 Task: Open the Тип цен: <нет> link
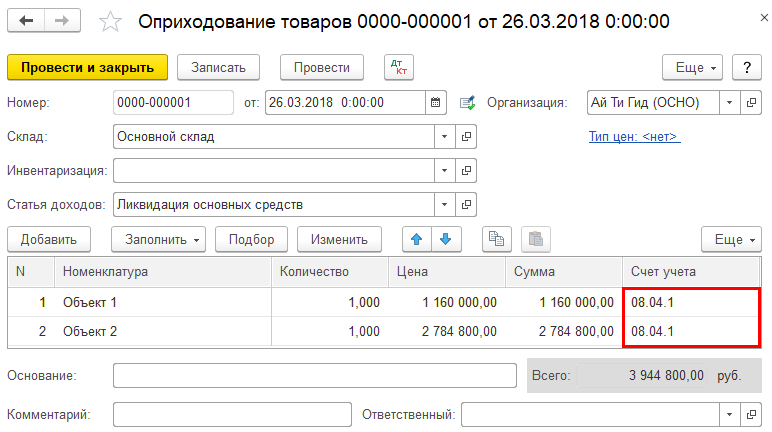pos(635,136)
